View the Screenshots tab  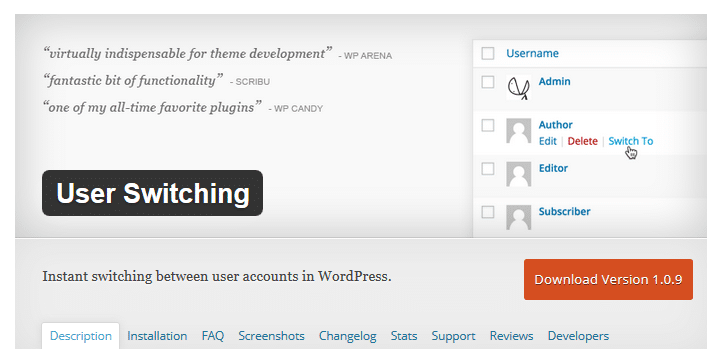(x=272, y=336)
